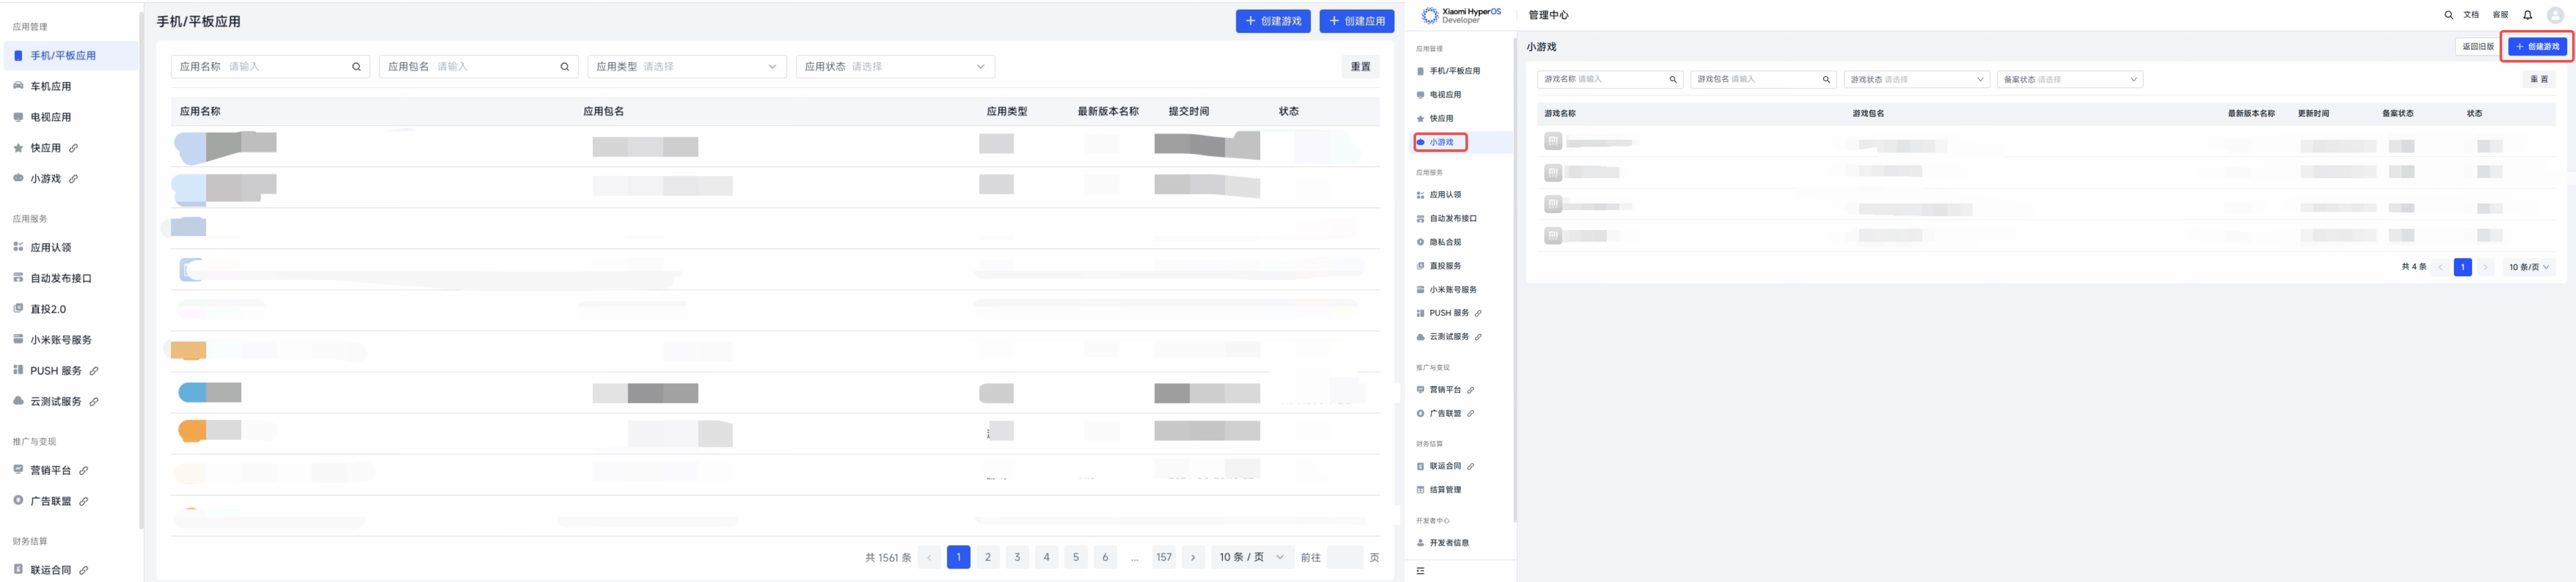Open the 应用类型 dropdown
Viewport: 2576px width, 582px height.
687,67
